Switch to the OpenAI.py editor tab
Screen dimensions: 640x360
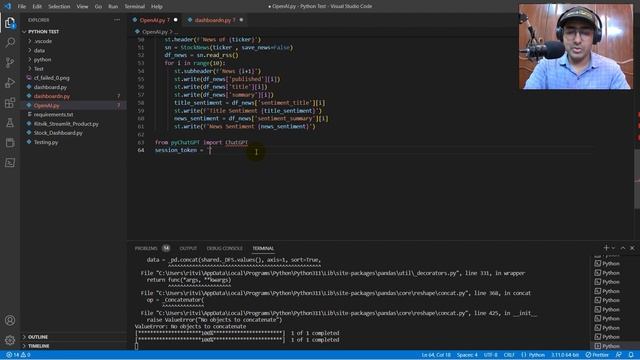[x=155, y=20]
